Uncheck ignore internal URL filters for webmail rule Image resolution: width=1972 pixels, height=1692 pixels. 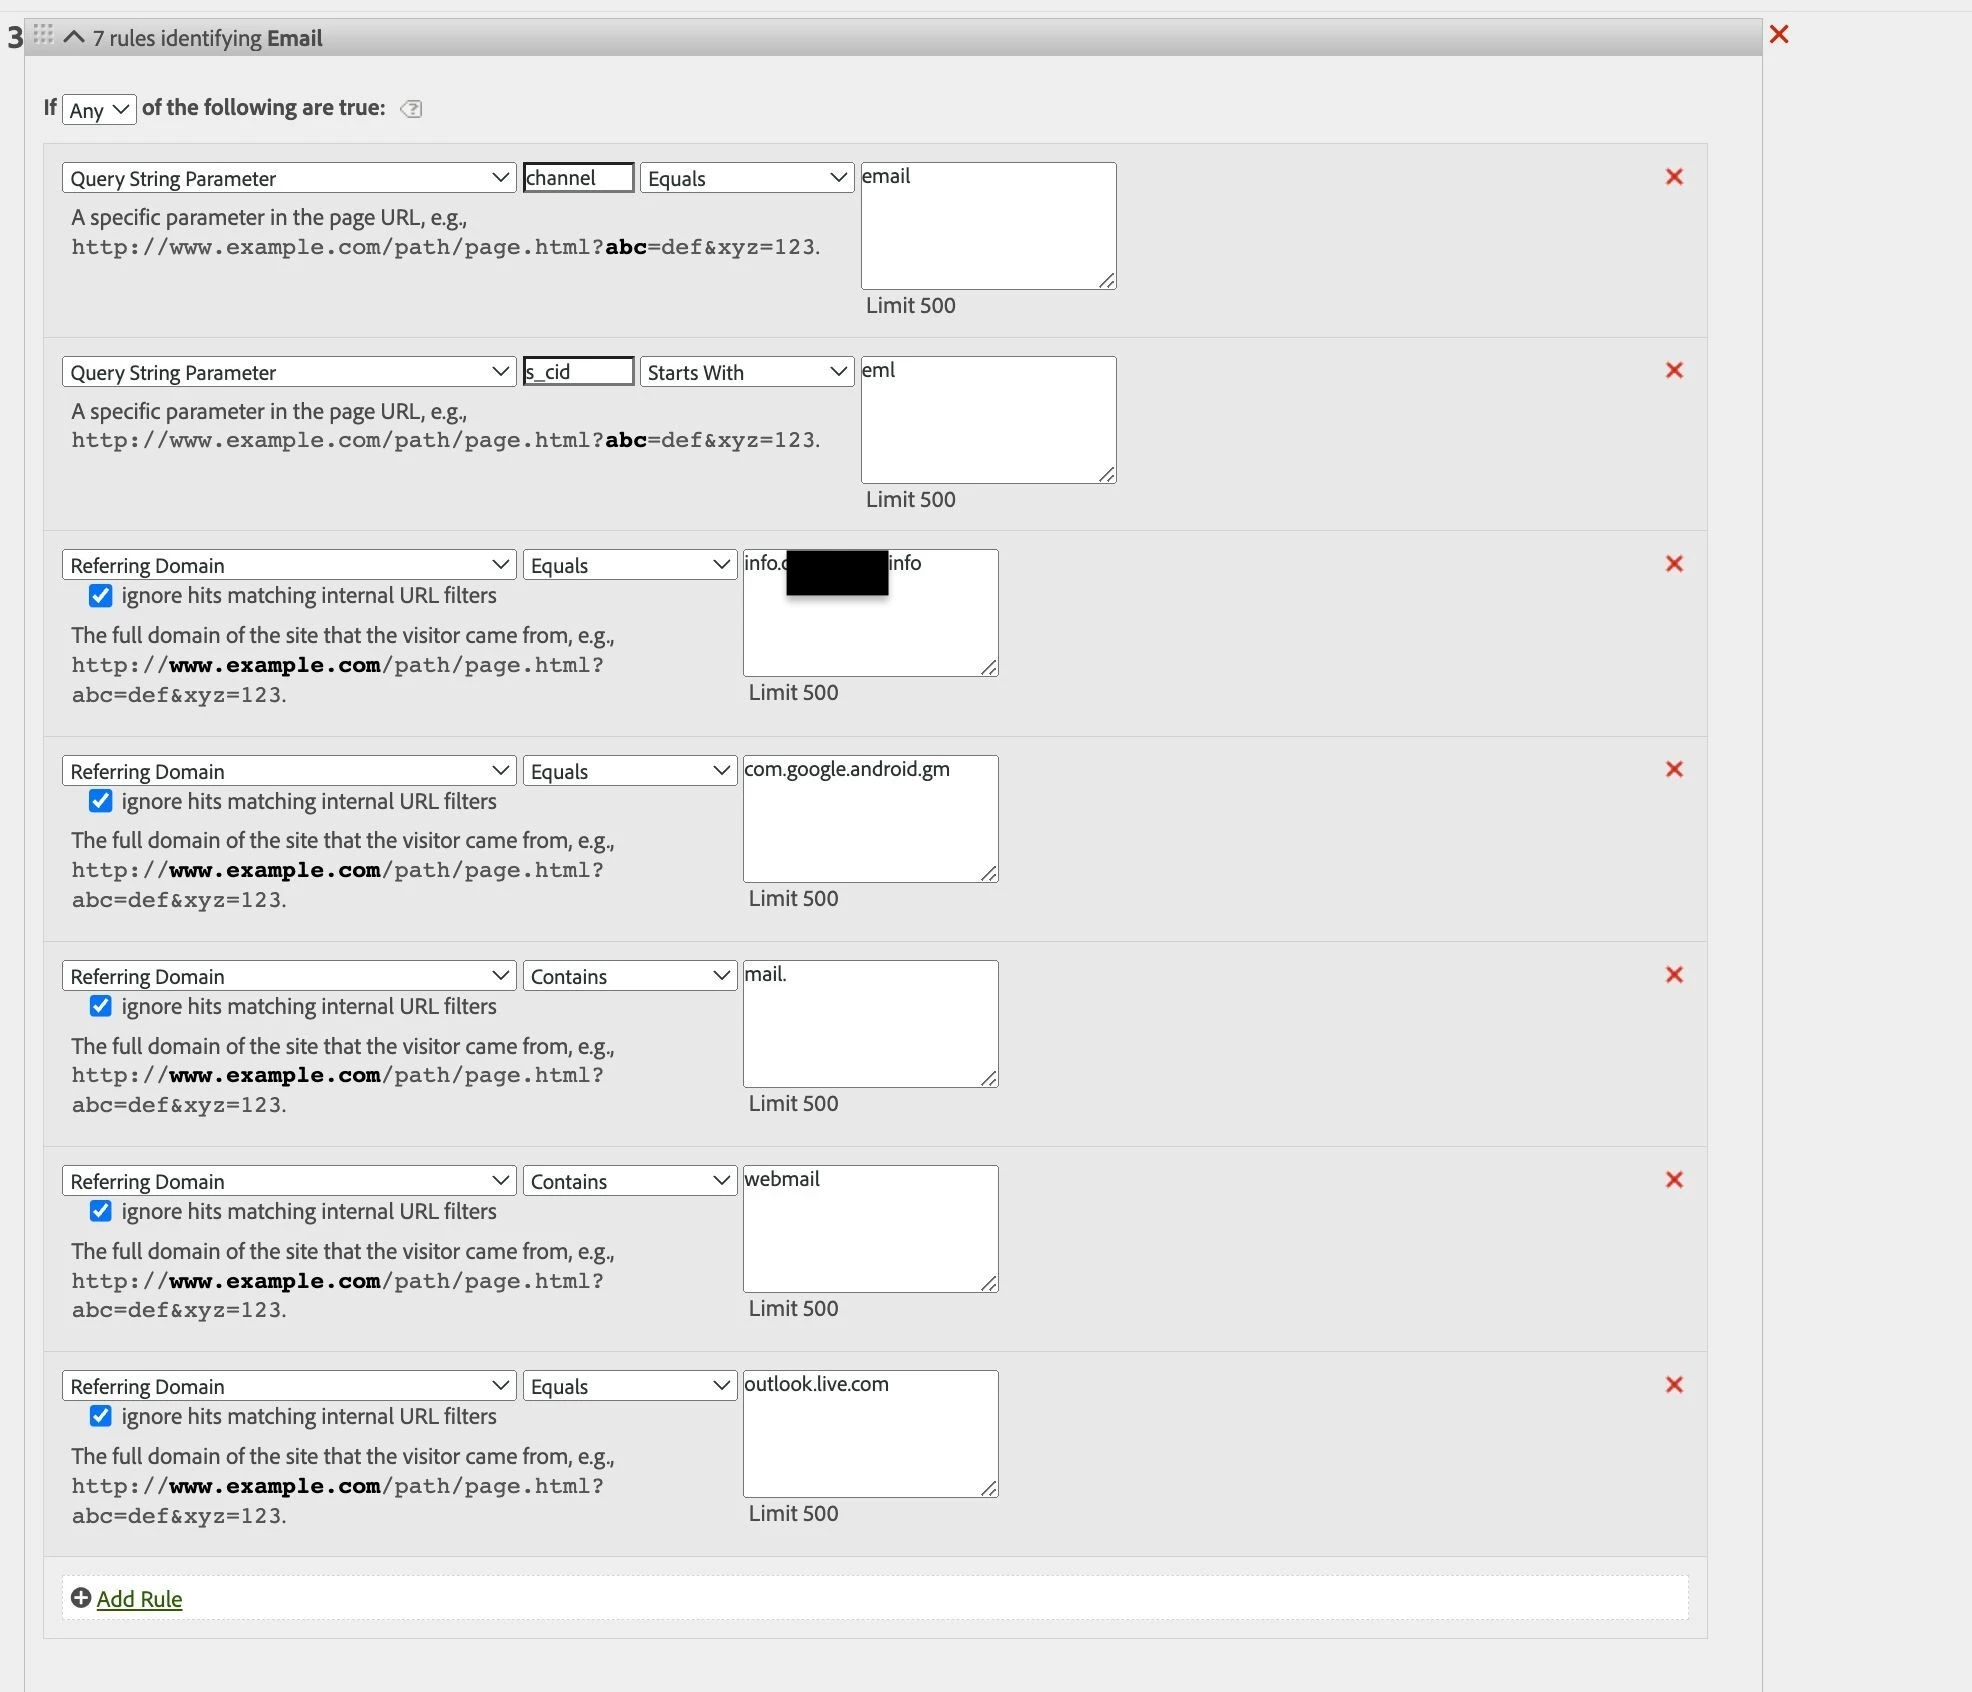coord(101,1212)
